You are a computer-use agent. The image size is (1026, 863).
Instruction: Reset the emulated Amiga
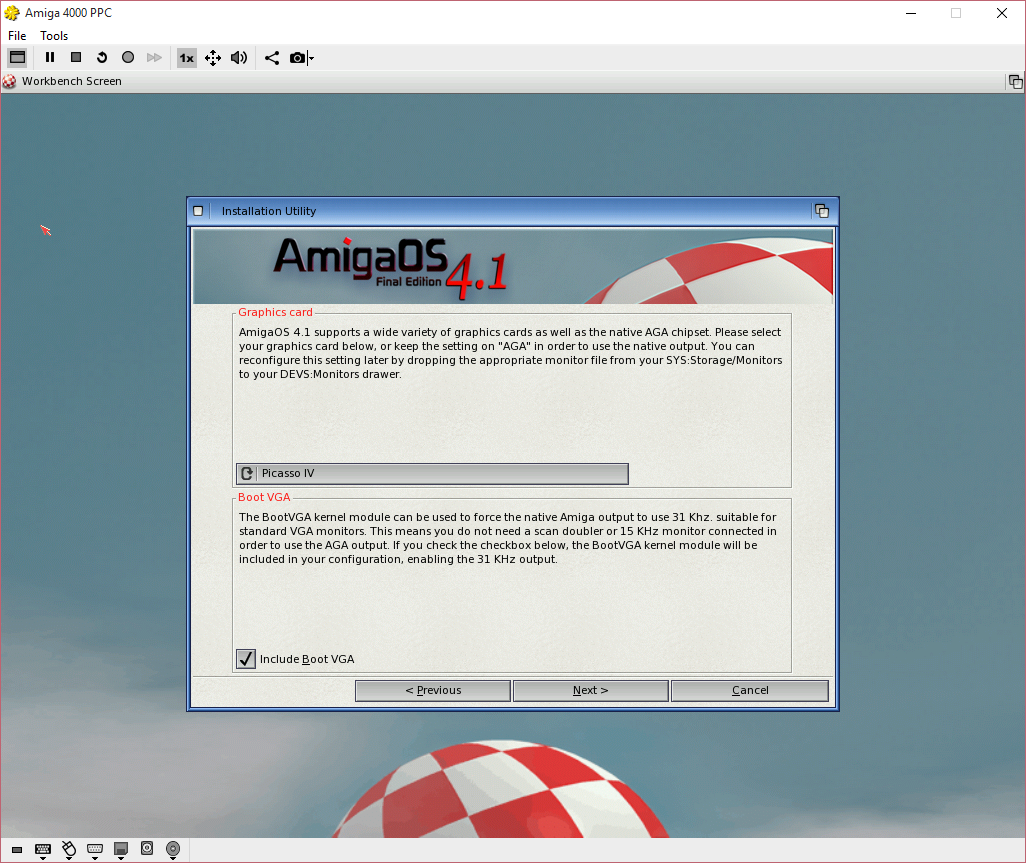coord(101,58)
